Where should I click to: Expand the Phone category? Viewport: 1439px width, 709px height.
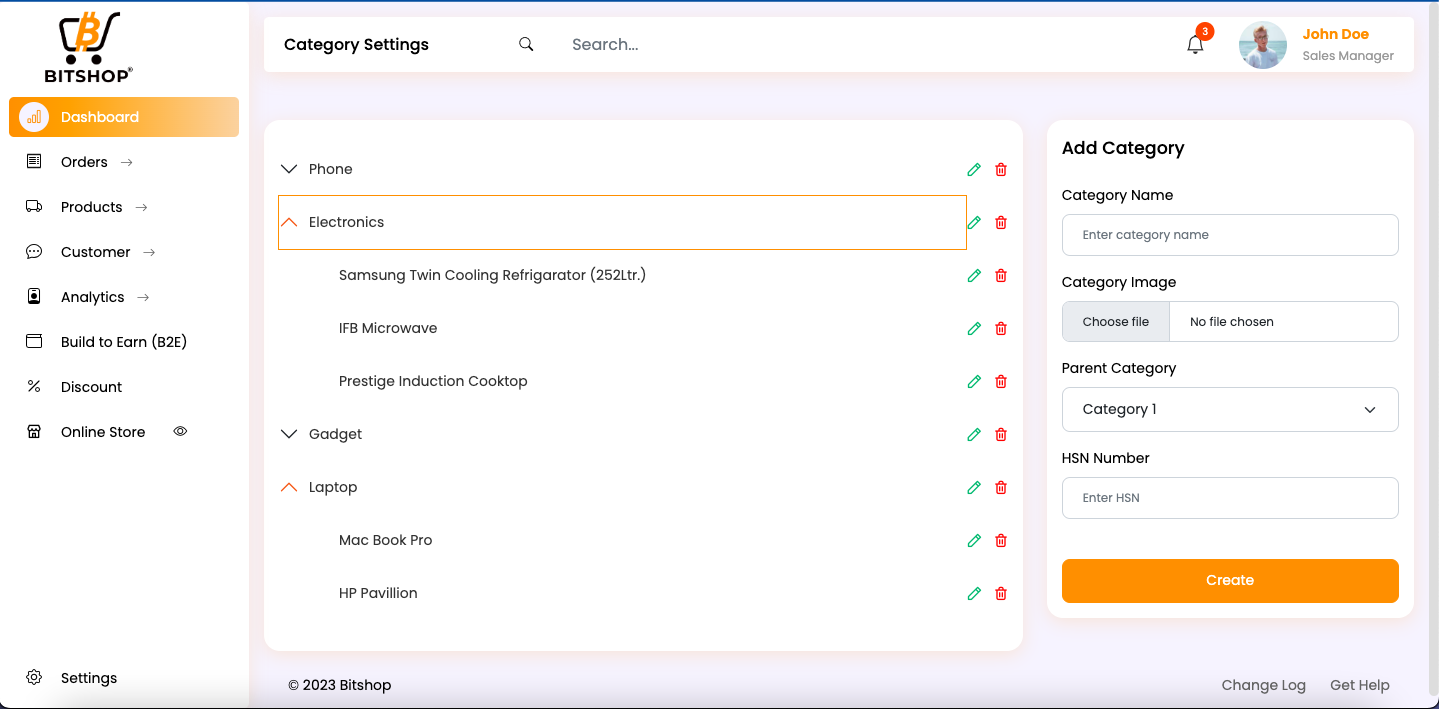[x=289, y=170]
